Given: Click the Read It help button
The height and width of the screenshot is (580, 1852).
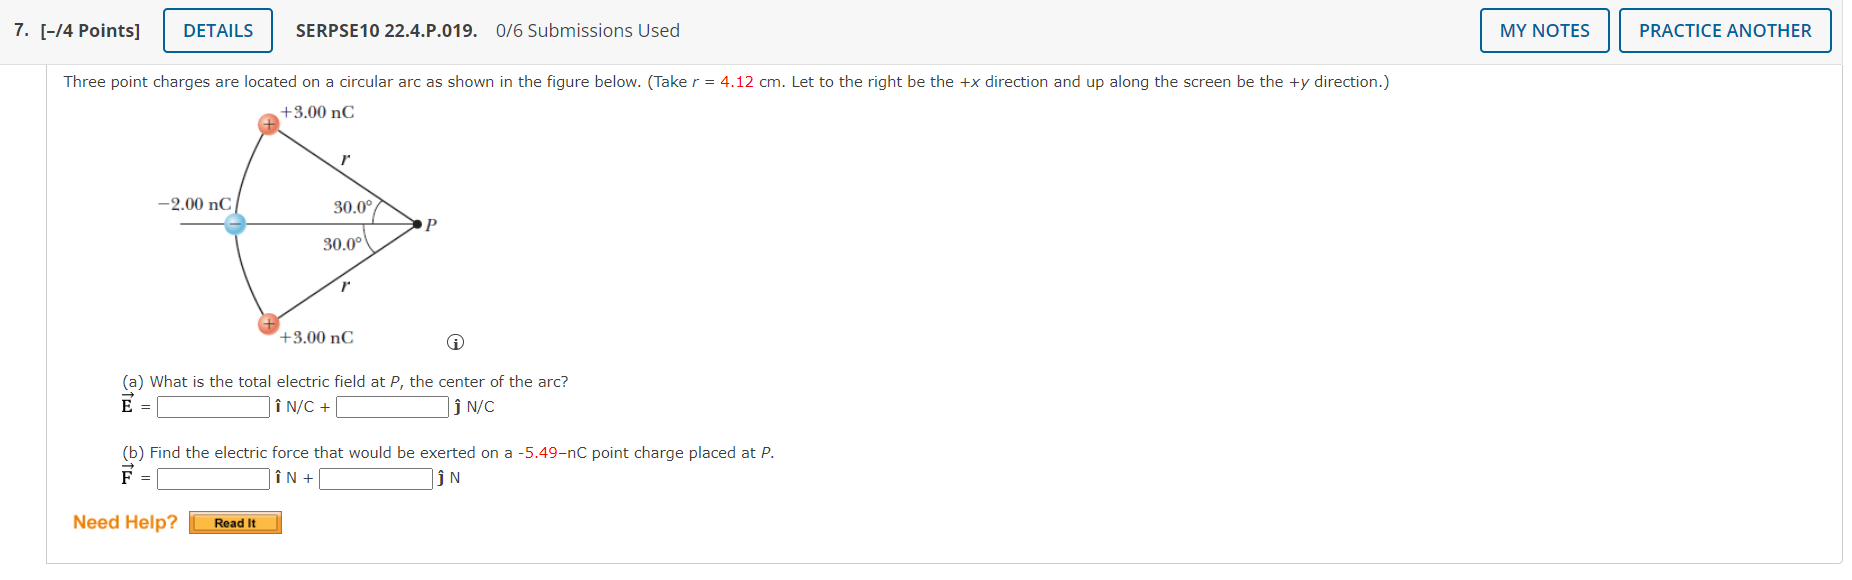Looking at the screenshot, I should tap(235, 522).
